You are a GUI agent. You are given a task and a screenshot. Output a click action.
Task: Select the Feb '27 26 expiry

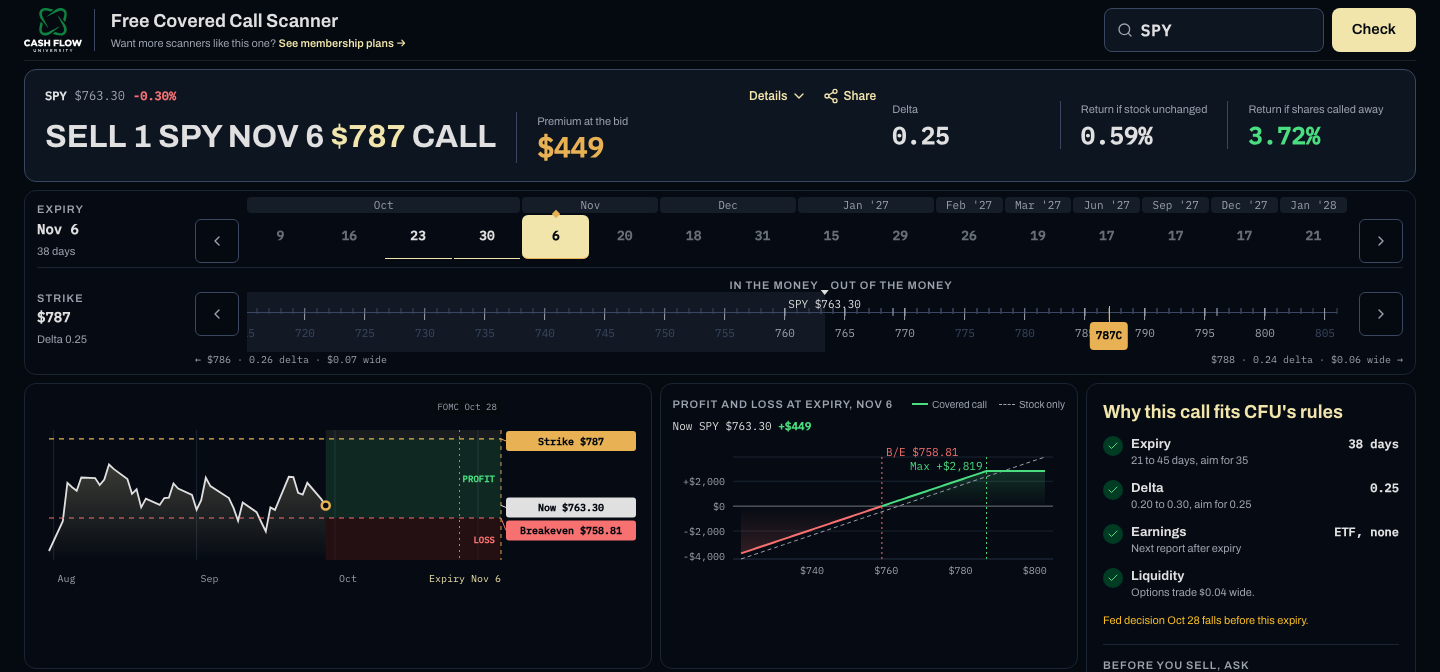tap(969, 237)
